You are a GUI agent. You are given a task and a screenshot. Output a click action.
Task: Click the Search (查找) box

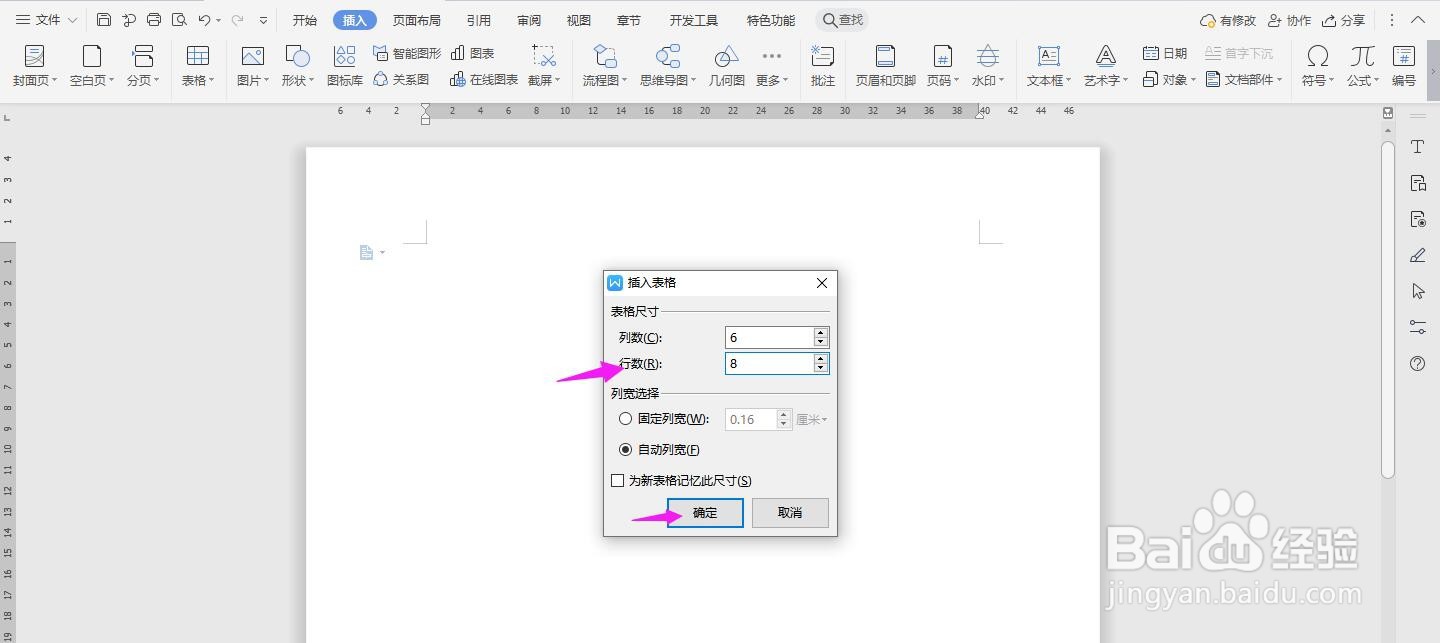coord(842,20)
